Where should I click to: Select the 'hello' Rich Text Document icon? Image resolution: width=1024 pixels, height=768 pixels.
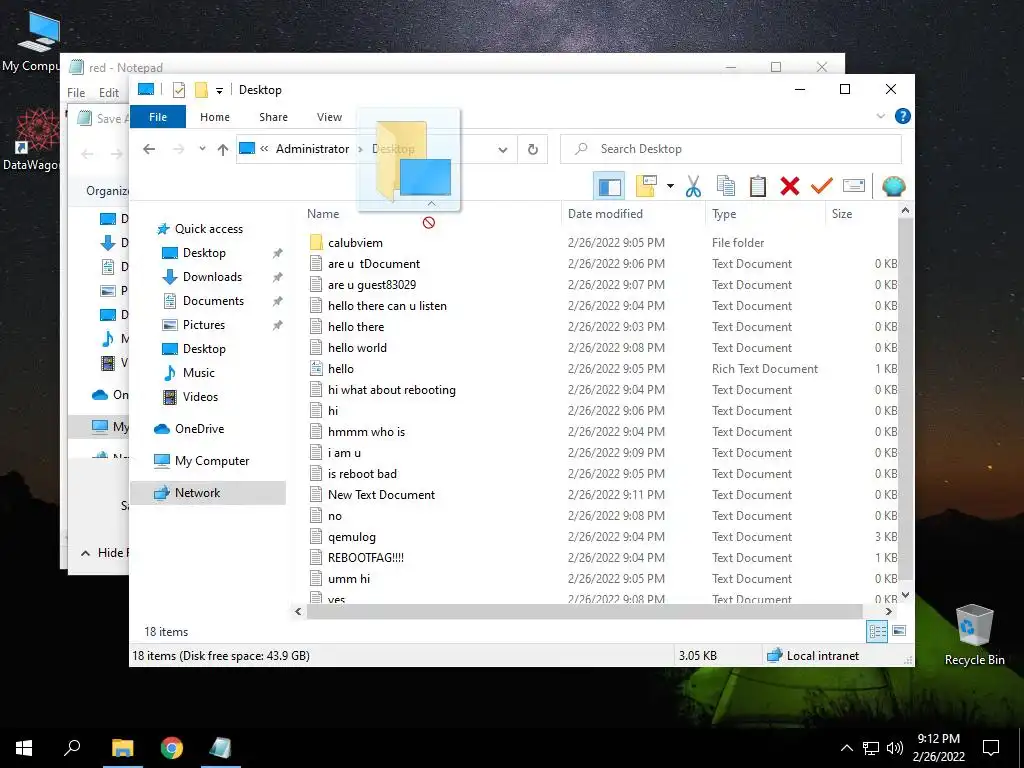pyautogui.click(x=316, y=369)
